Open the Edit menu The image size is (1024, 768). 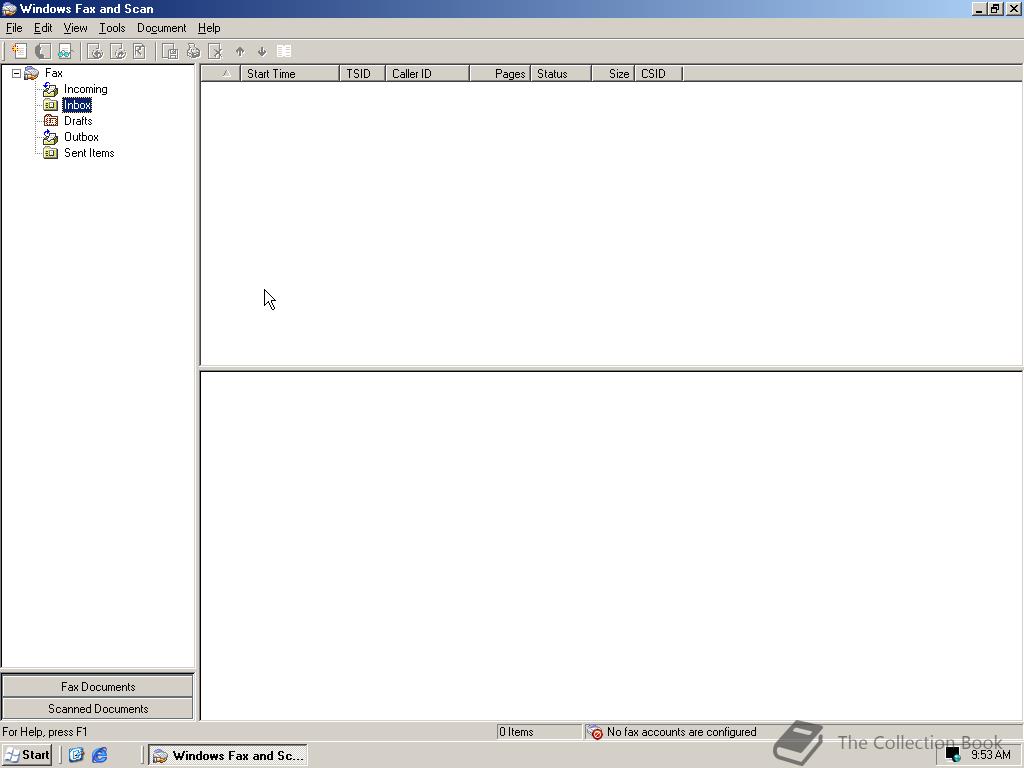43,28
